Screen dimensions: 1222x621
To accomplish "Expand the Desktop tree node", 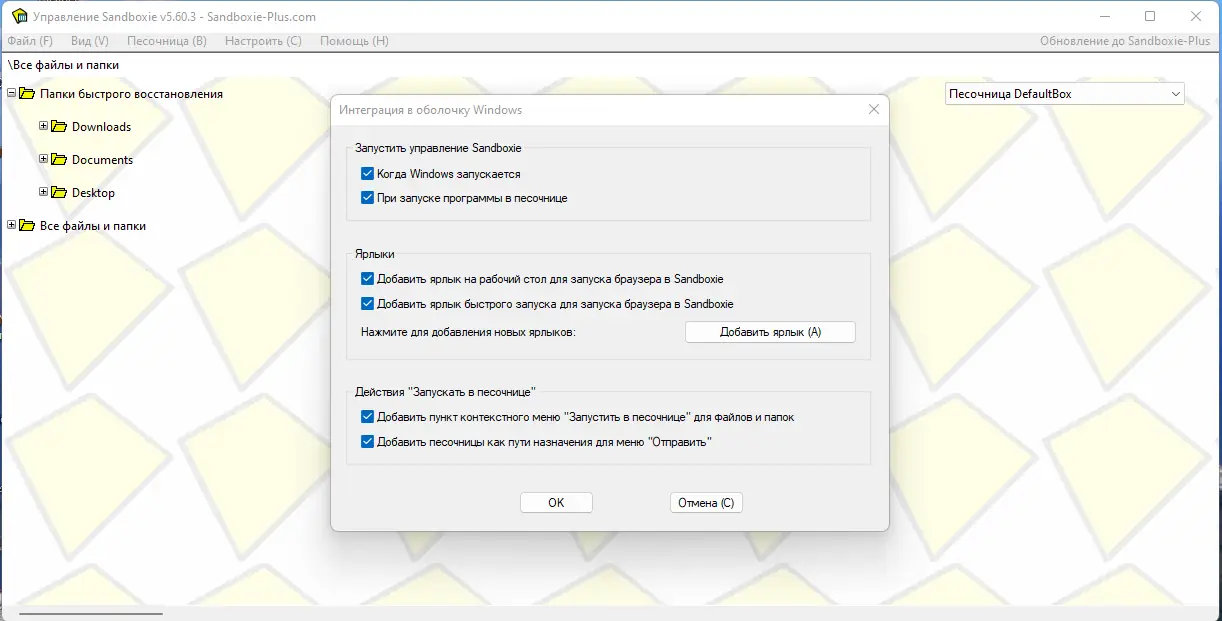I will [x=43, y=192].
